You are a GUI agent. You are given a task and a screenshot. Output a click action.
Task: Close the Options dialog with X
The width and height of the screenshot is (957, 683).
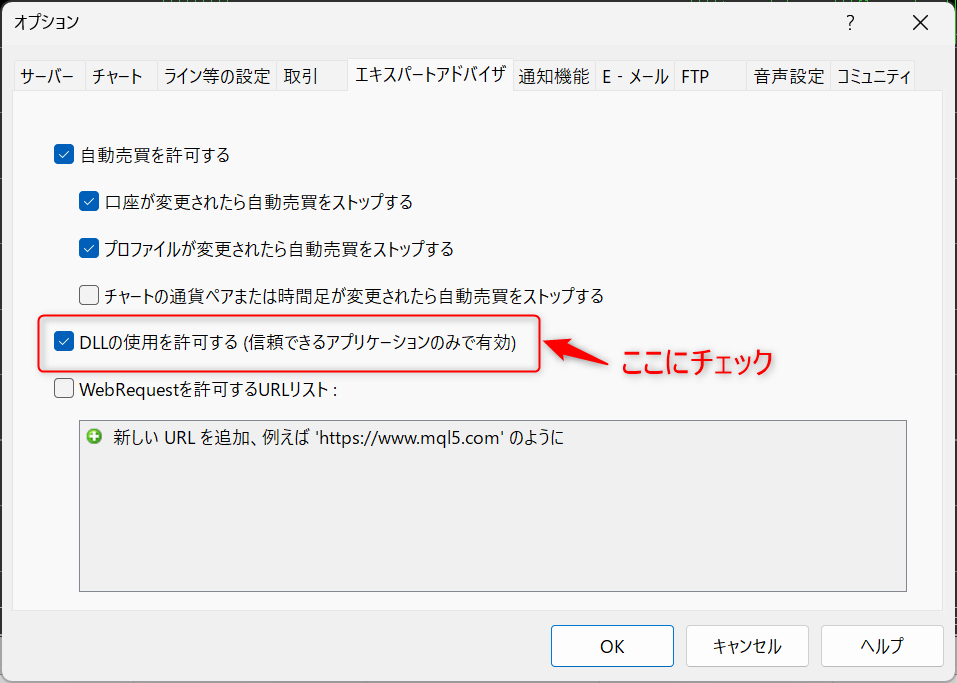[x=919, y=22]
